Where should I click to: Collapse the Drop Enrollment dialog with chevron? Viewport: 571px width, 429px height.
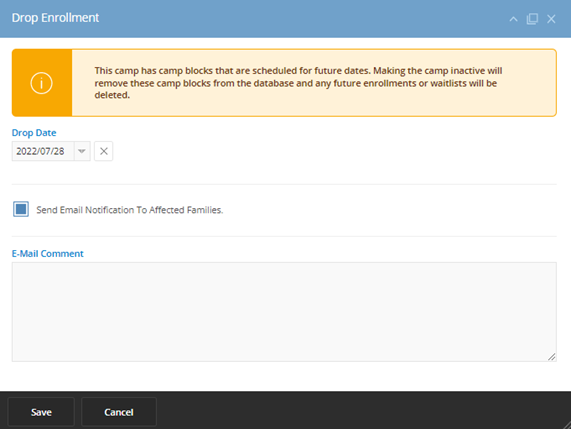click(513, 19)
